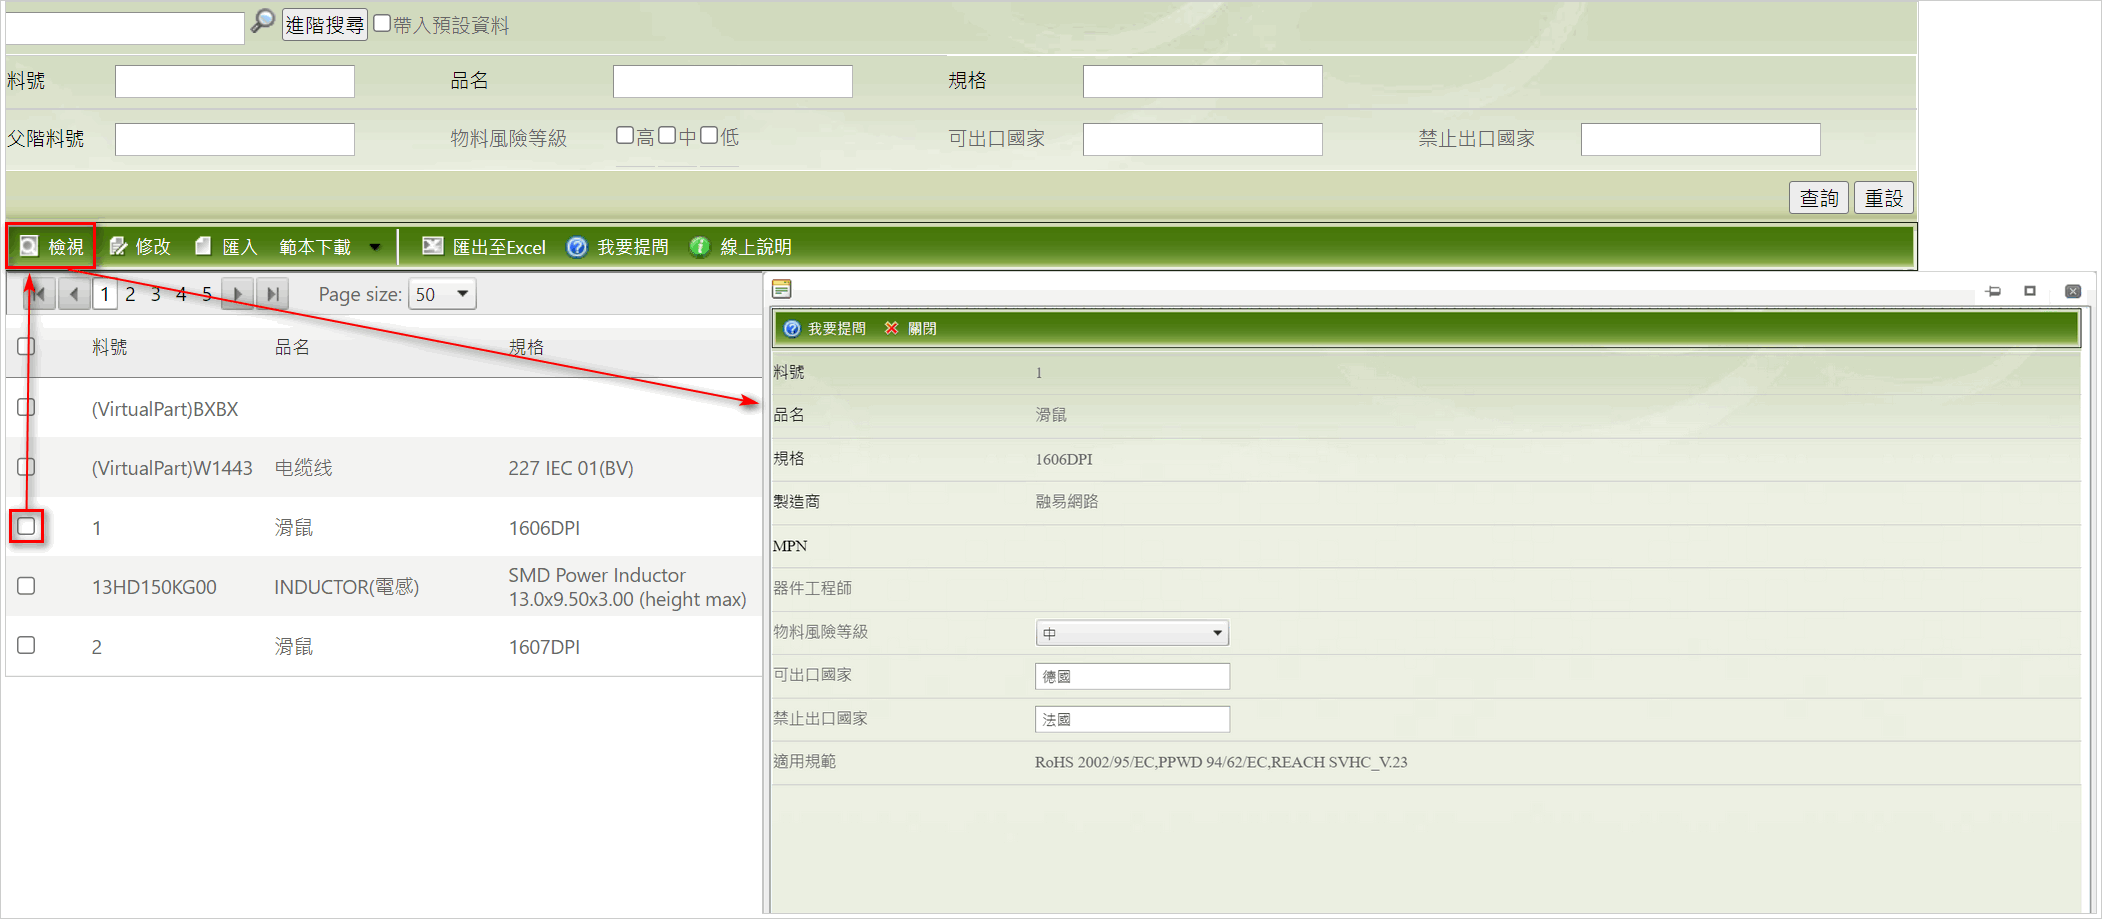Click the magnifier search icon
The height and width of the screenshot is (919, 2102).
pyautogui.click(x=262, y=21)
